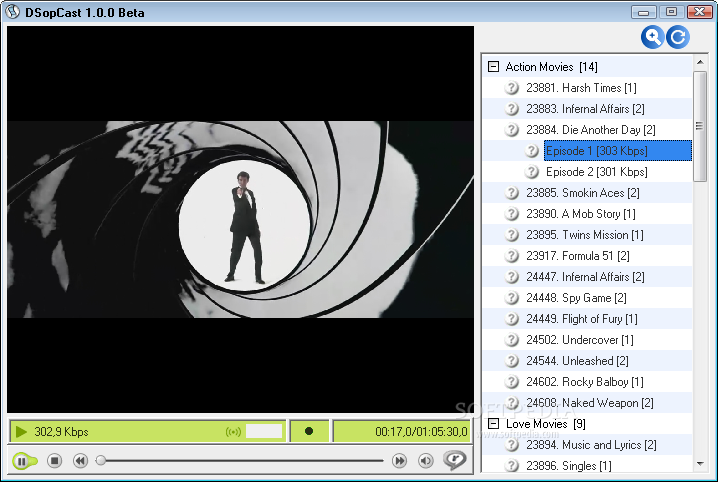
Task: Select 23881. Harsh Times channel
Action: (581, 88)
